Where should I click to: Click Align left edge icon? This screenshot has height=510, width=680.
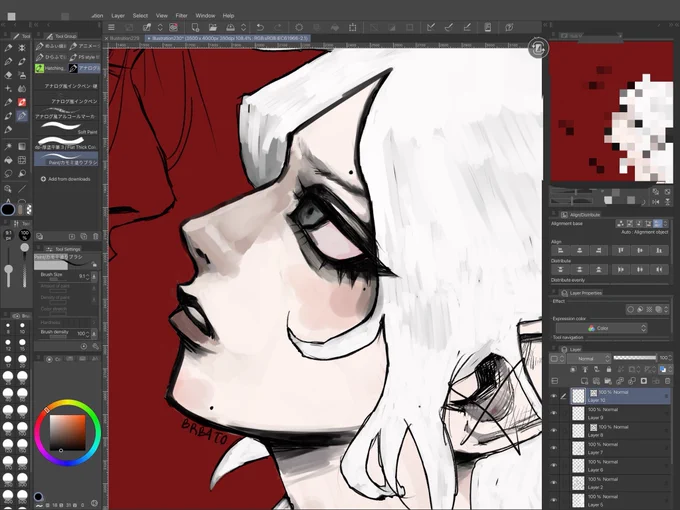tap(560, 250)
